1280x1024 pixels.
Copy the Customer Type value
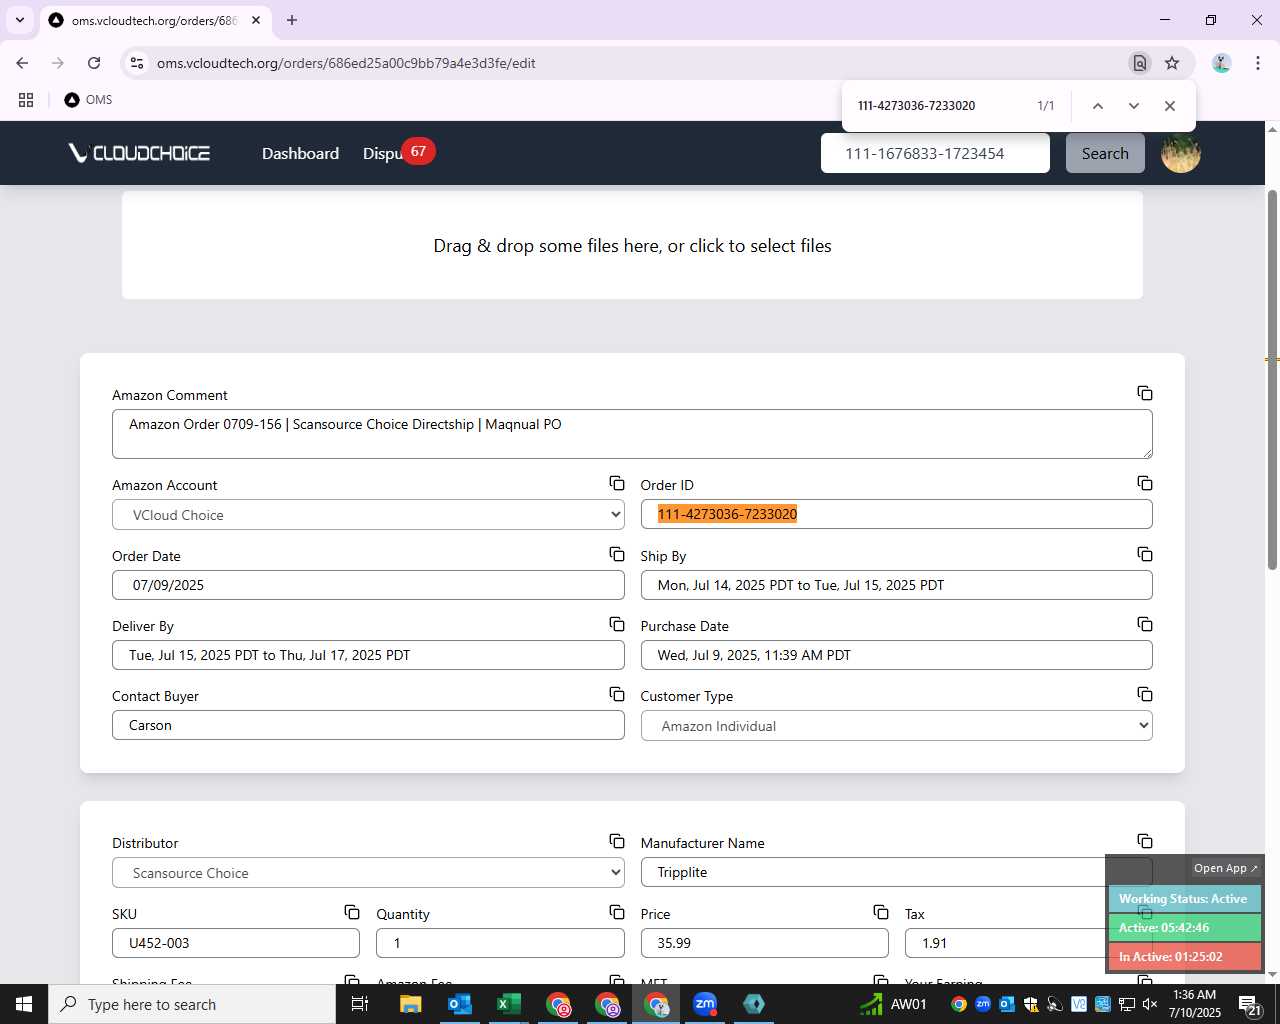(1144, 694)
